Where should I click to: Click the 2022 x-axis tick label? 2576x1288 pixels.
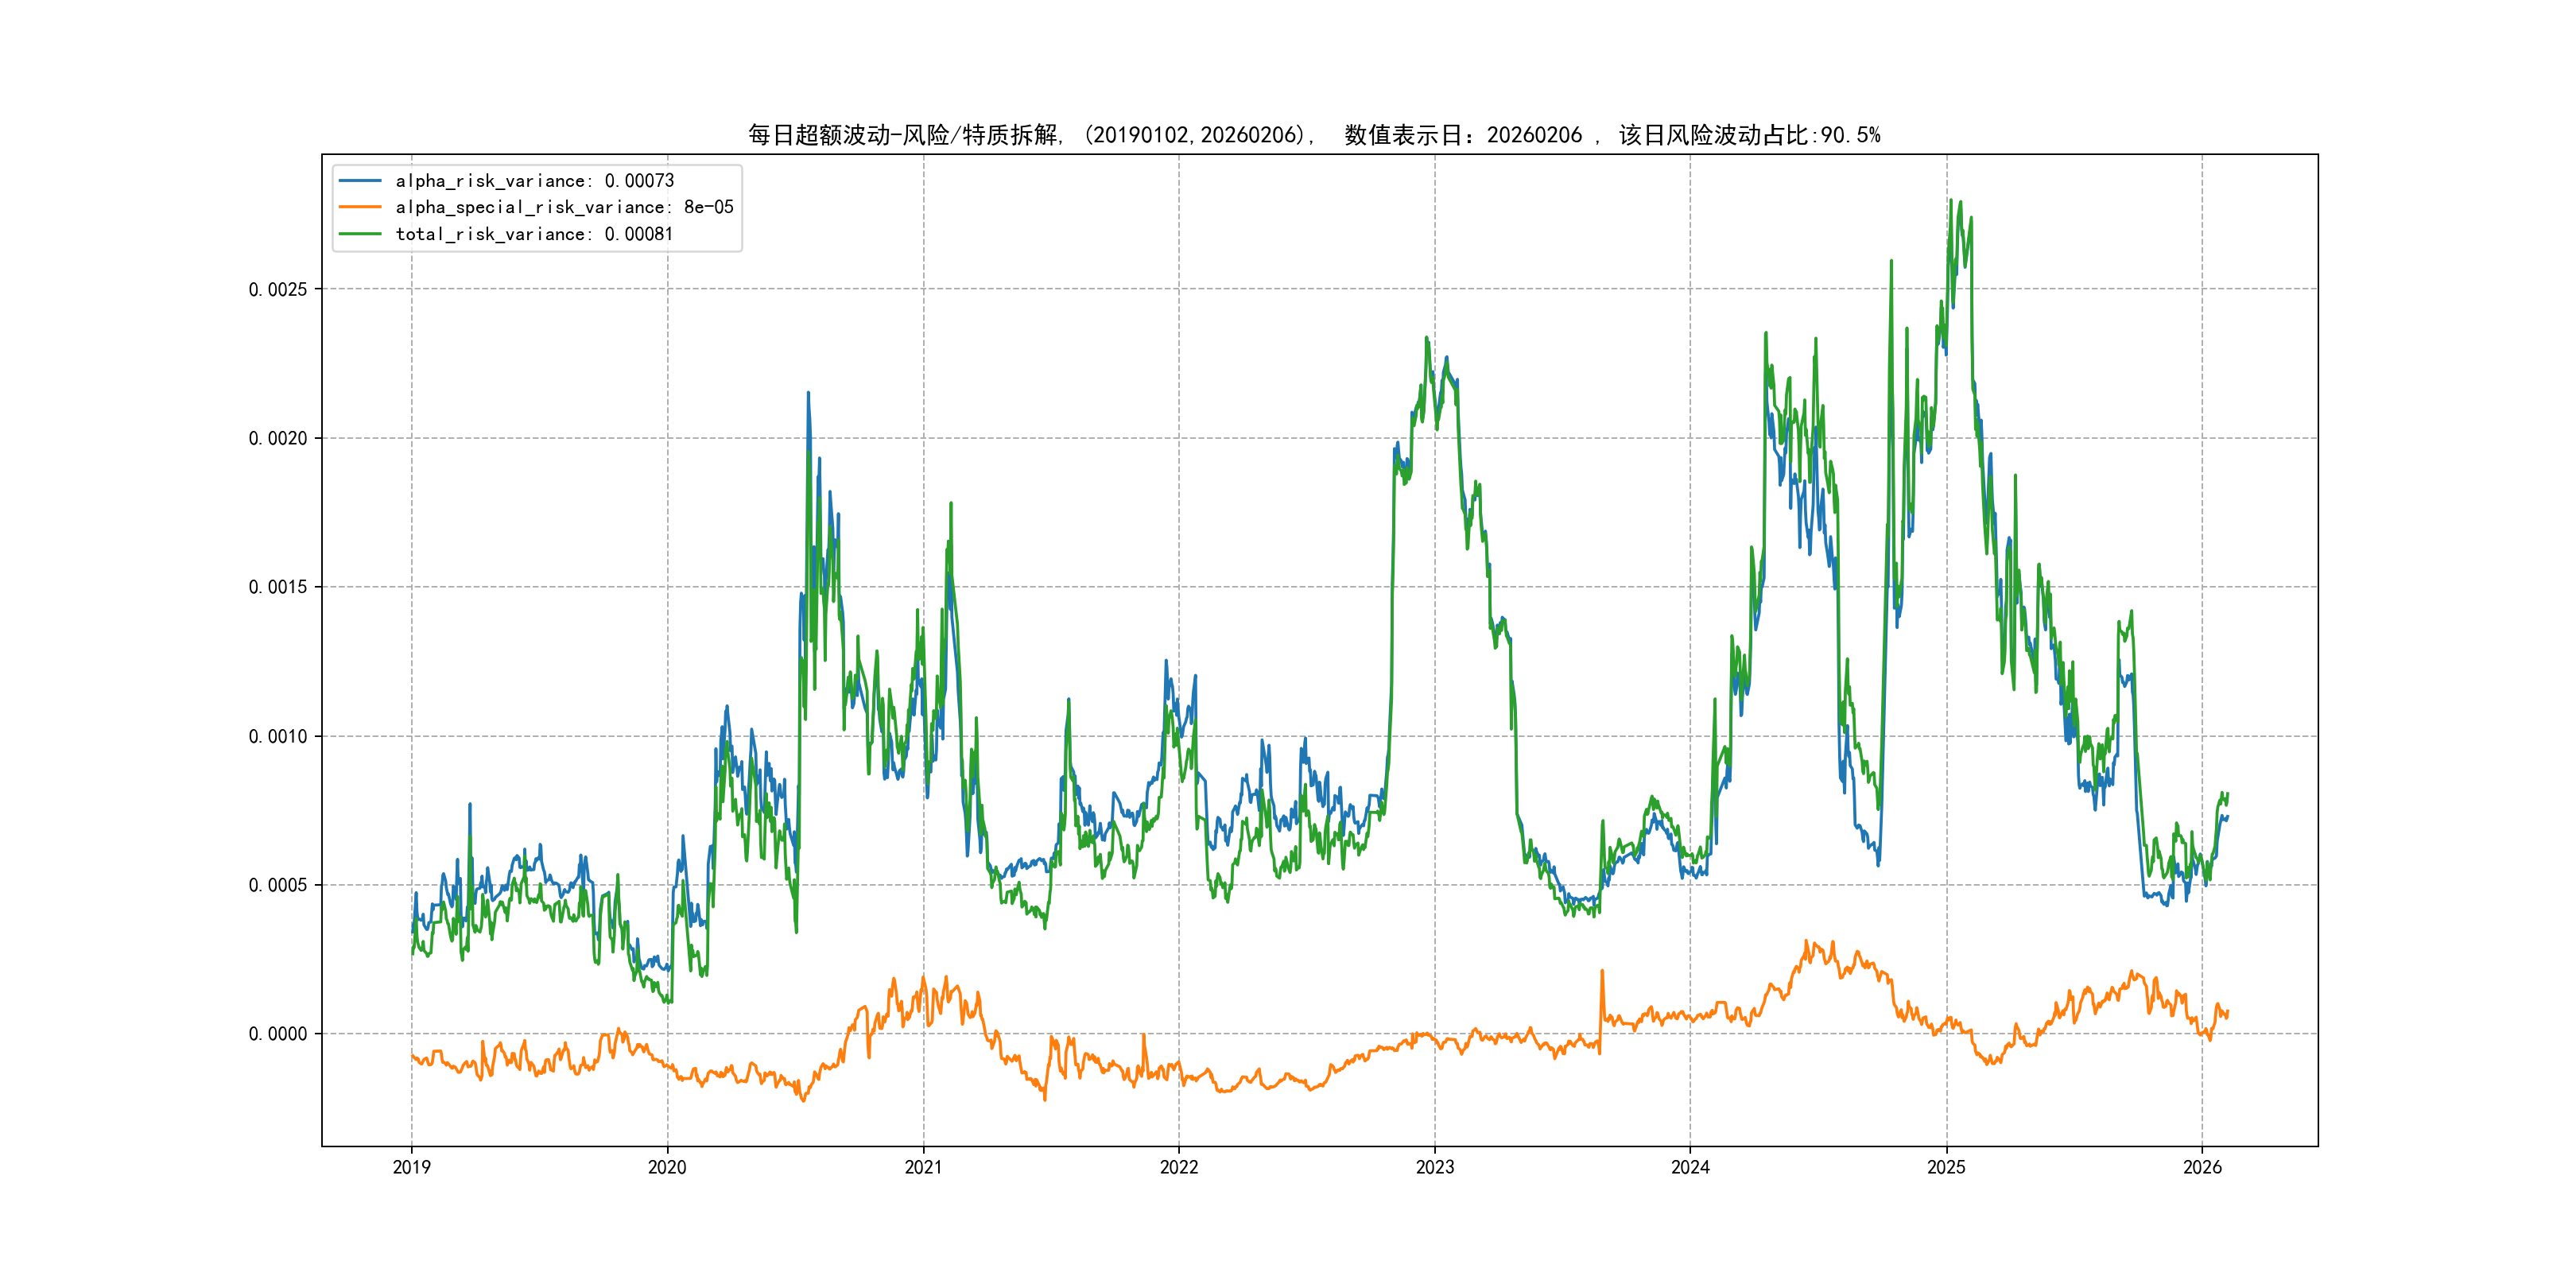tap(1179, 1167)
